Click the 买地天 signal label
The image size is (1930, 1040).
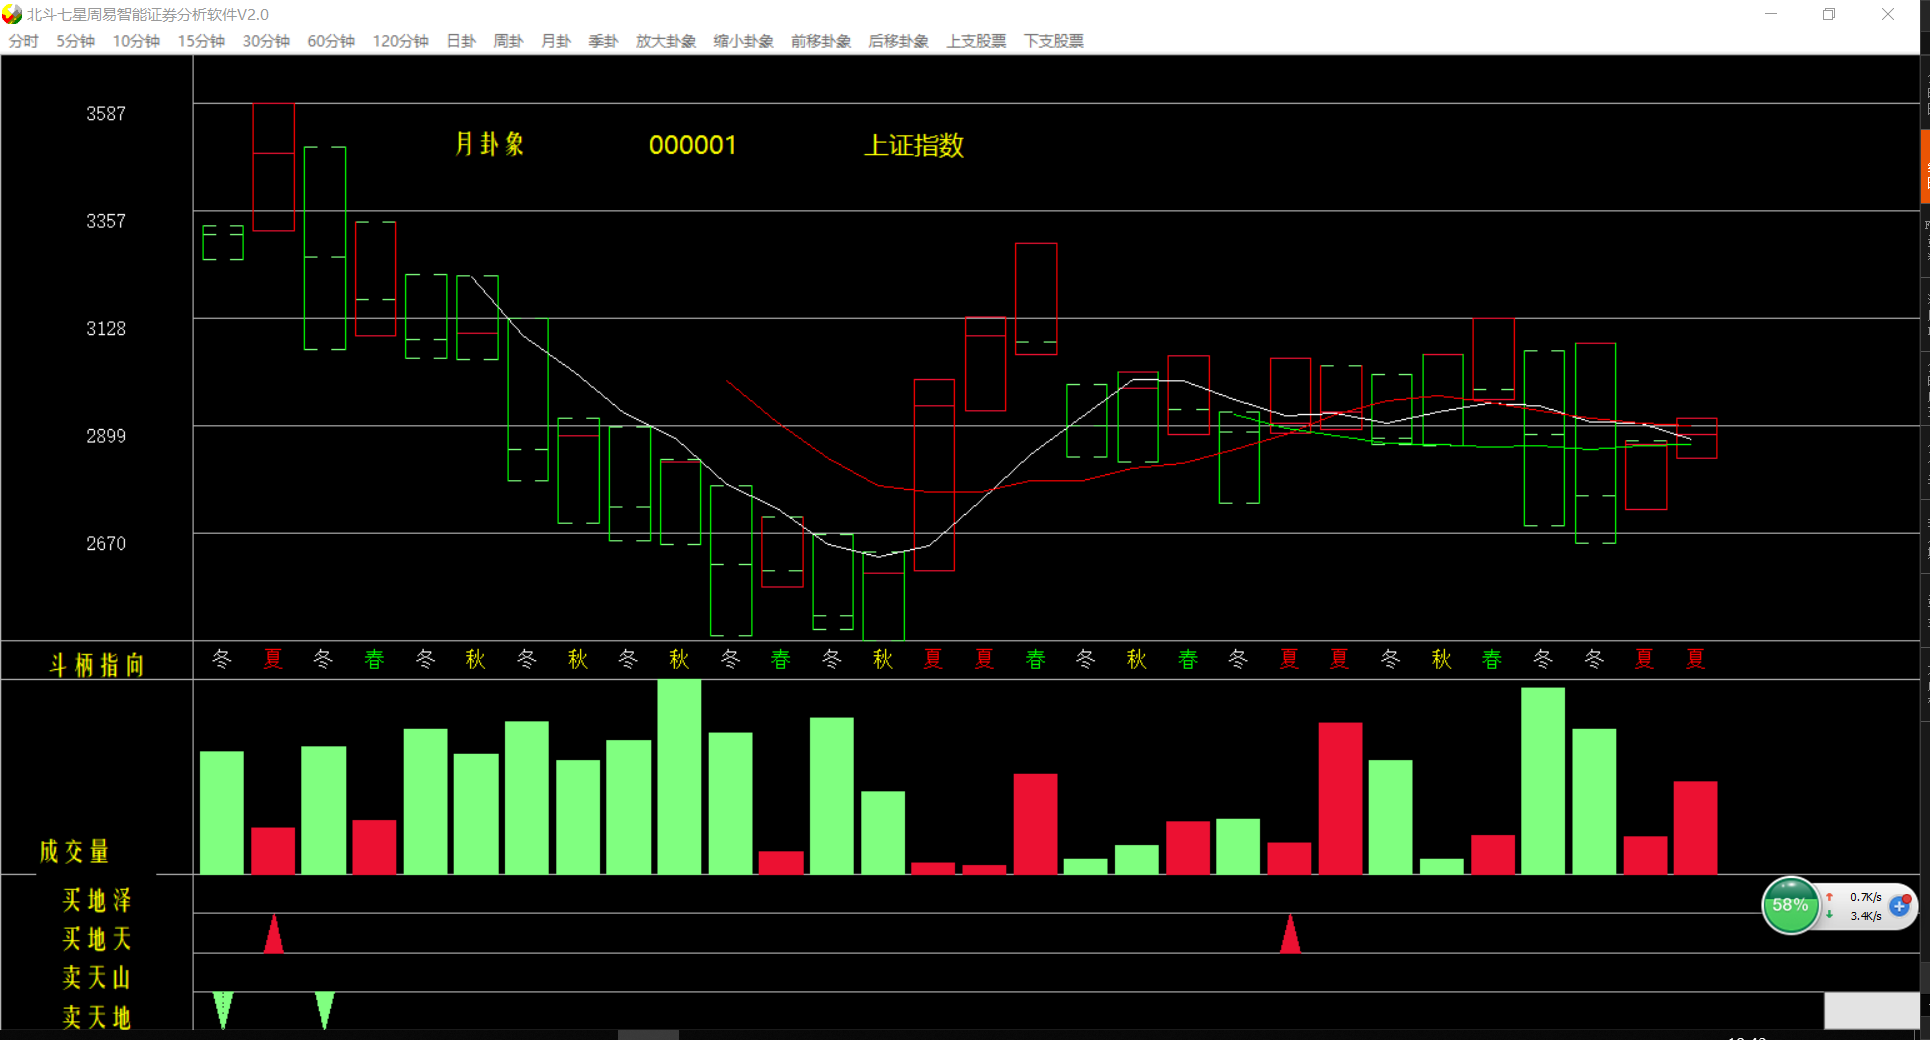(x=97, y=939)
